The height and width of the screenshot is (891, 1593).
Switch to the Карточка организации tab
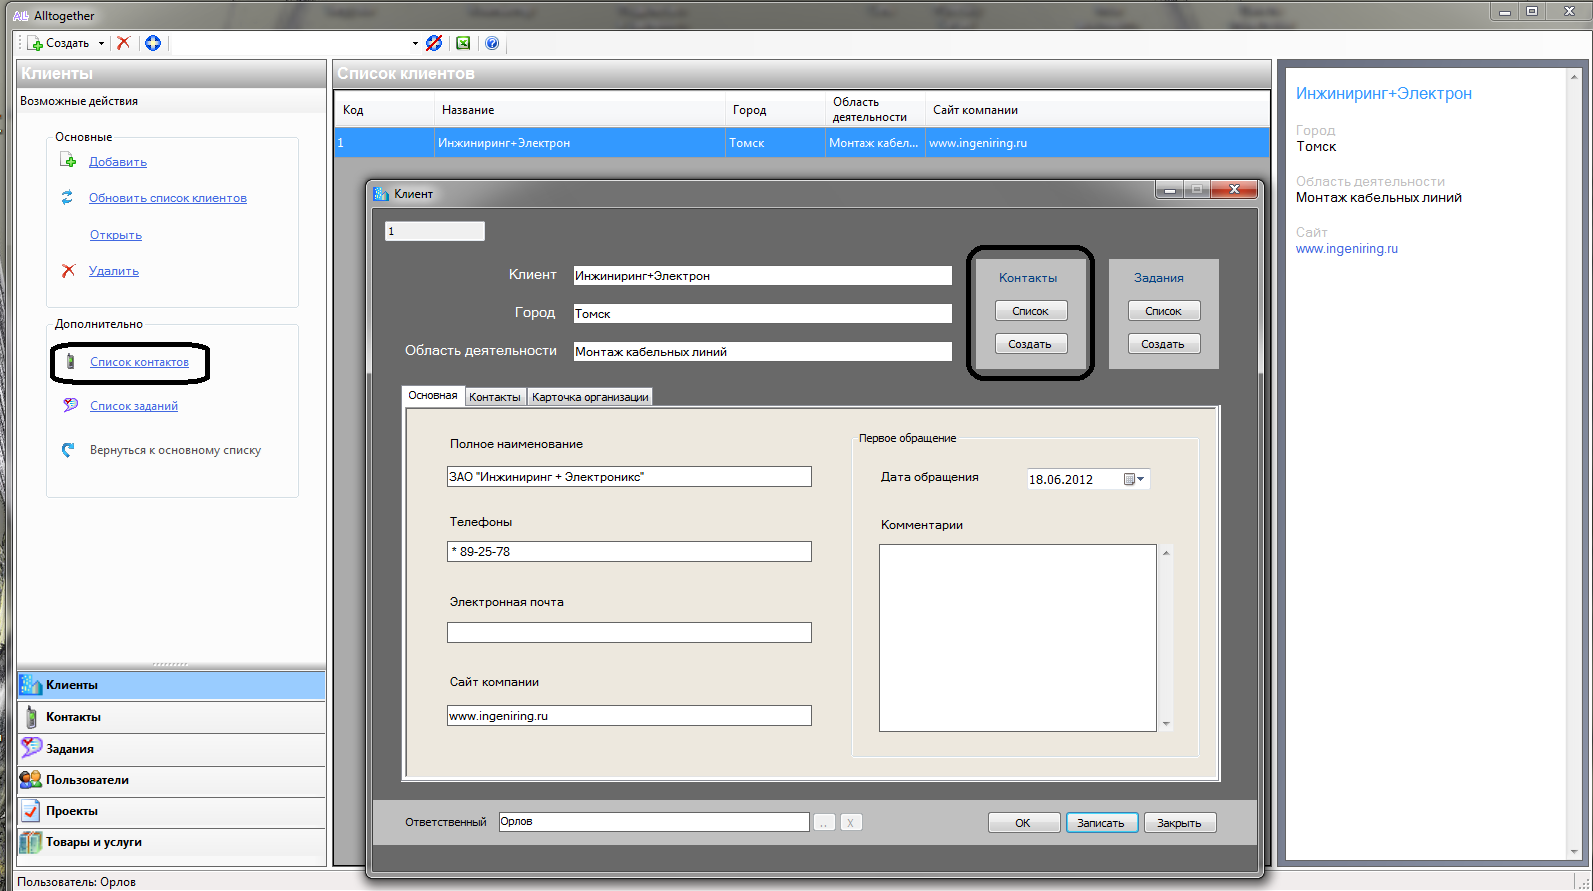point(590,397)
